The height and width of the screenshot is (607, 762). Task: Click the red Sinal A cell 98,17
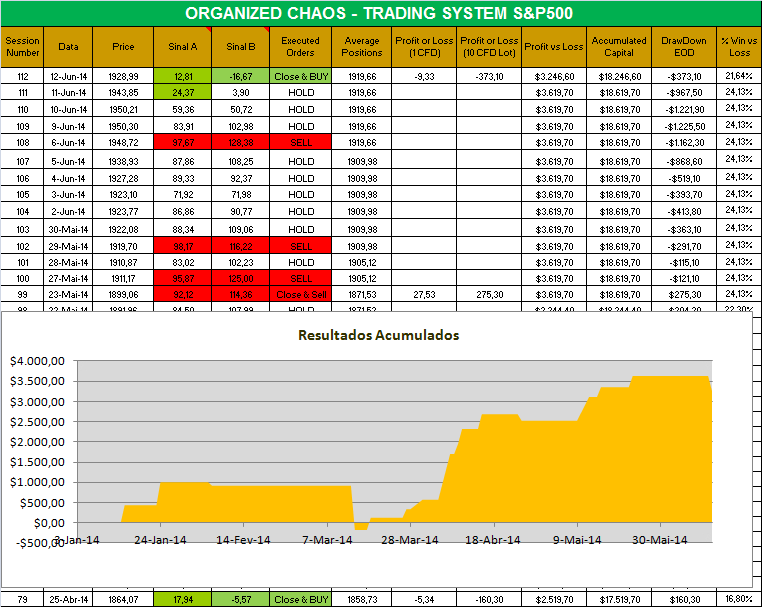click(183, 246)
